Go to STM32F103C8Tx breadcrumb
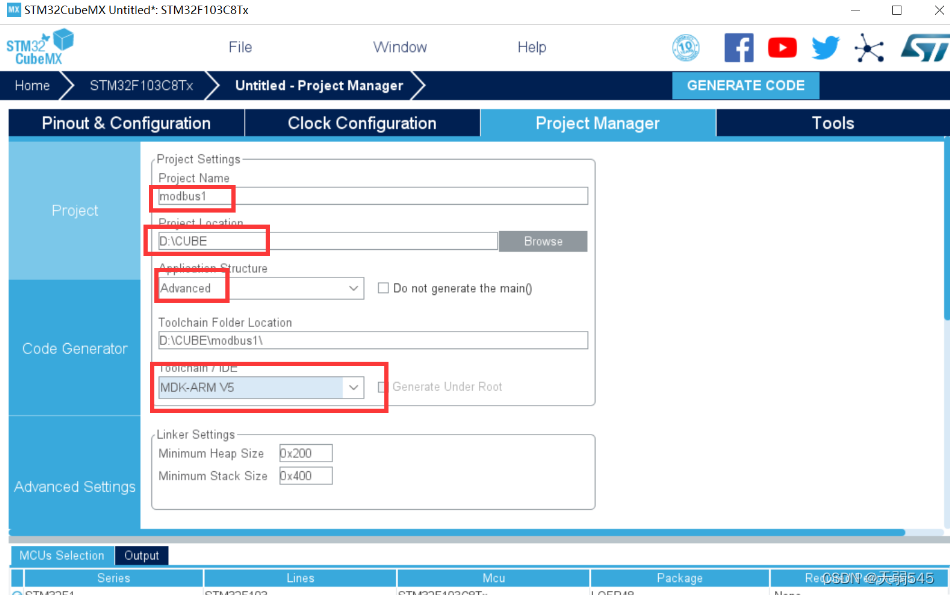This screenshot has width=950, height=595. click(141, 85)
